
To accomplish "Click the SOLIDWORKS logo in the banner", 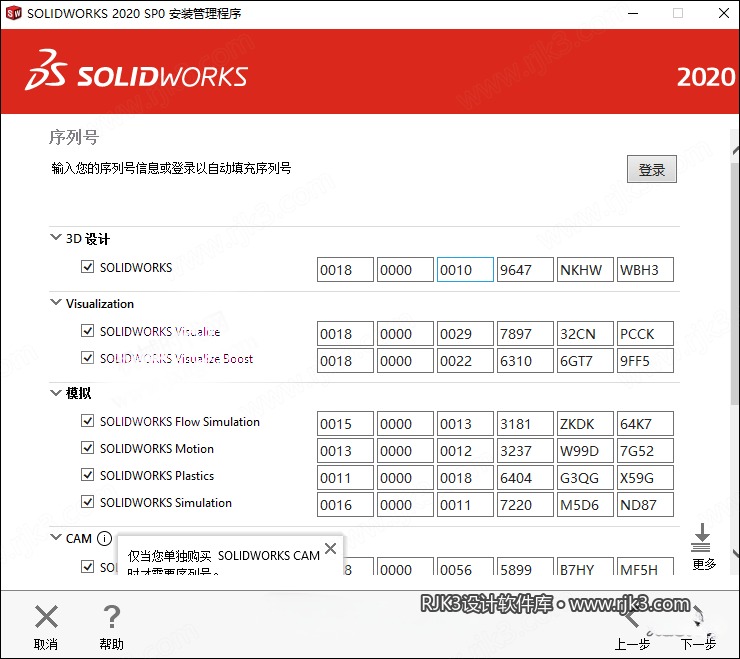I will [136, 71].
